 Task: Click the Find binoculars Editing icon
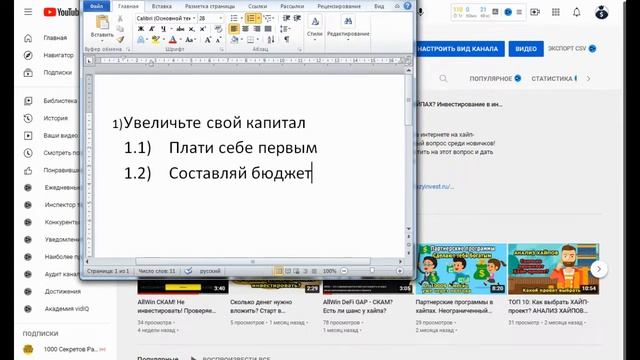coord(348,21)
